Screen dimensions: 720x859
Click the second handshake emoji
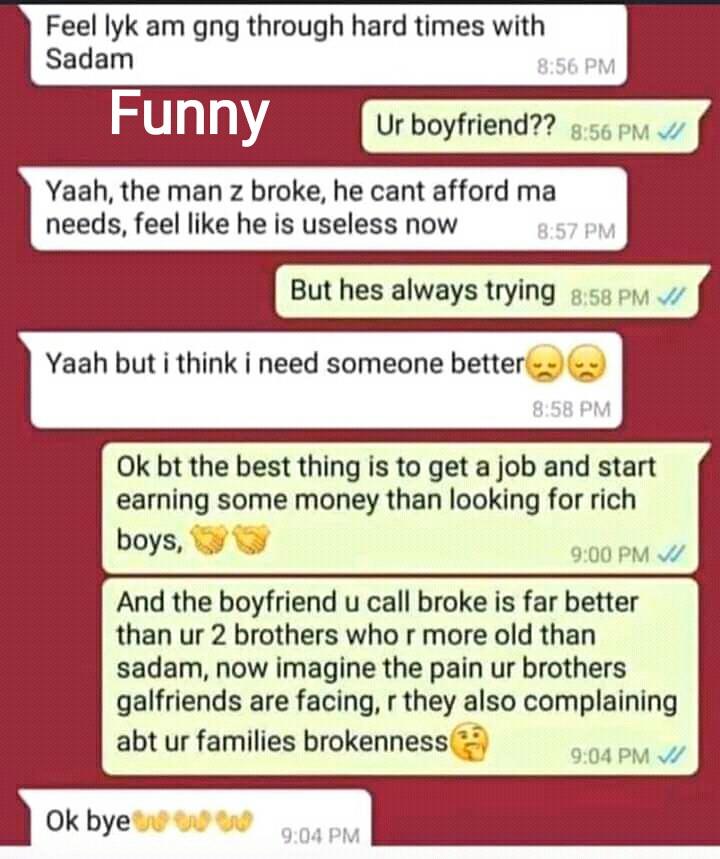coord(251,540)
